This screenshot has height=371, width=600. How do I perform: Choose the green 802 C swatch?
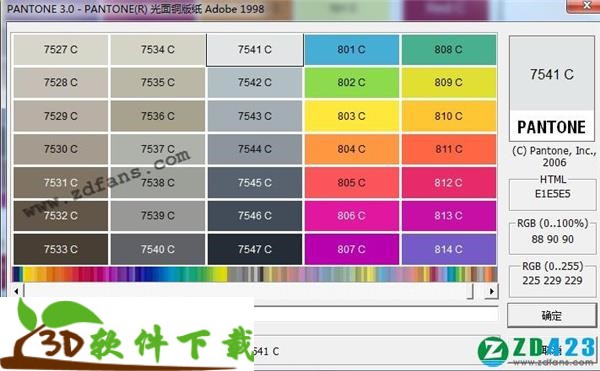coord(352,83)
